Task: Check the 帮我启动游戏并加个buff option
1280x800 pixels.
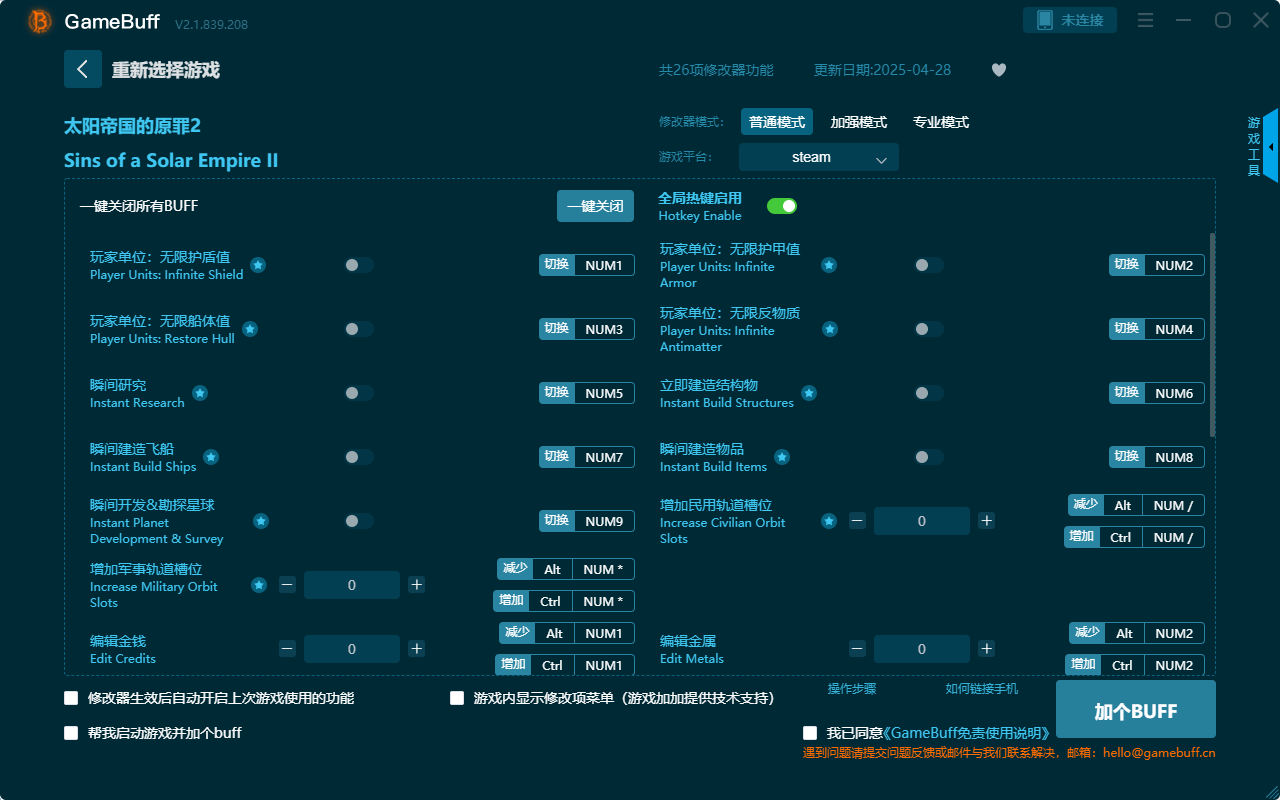Action: [x=71, y=732]
